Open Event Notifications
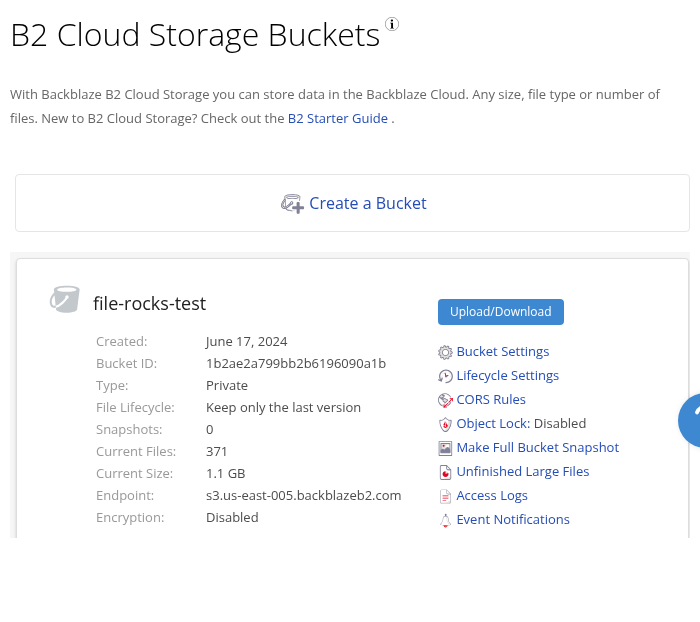The image size is (700, 622). 513,519
